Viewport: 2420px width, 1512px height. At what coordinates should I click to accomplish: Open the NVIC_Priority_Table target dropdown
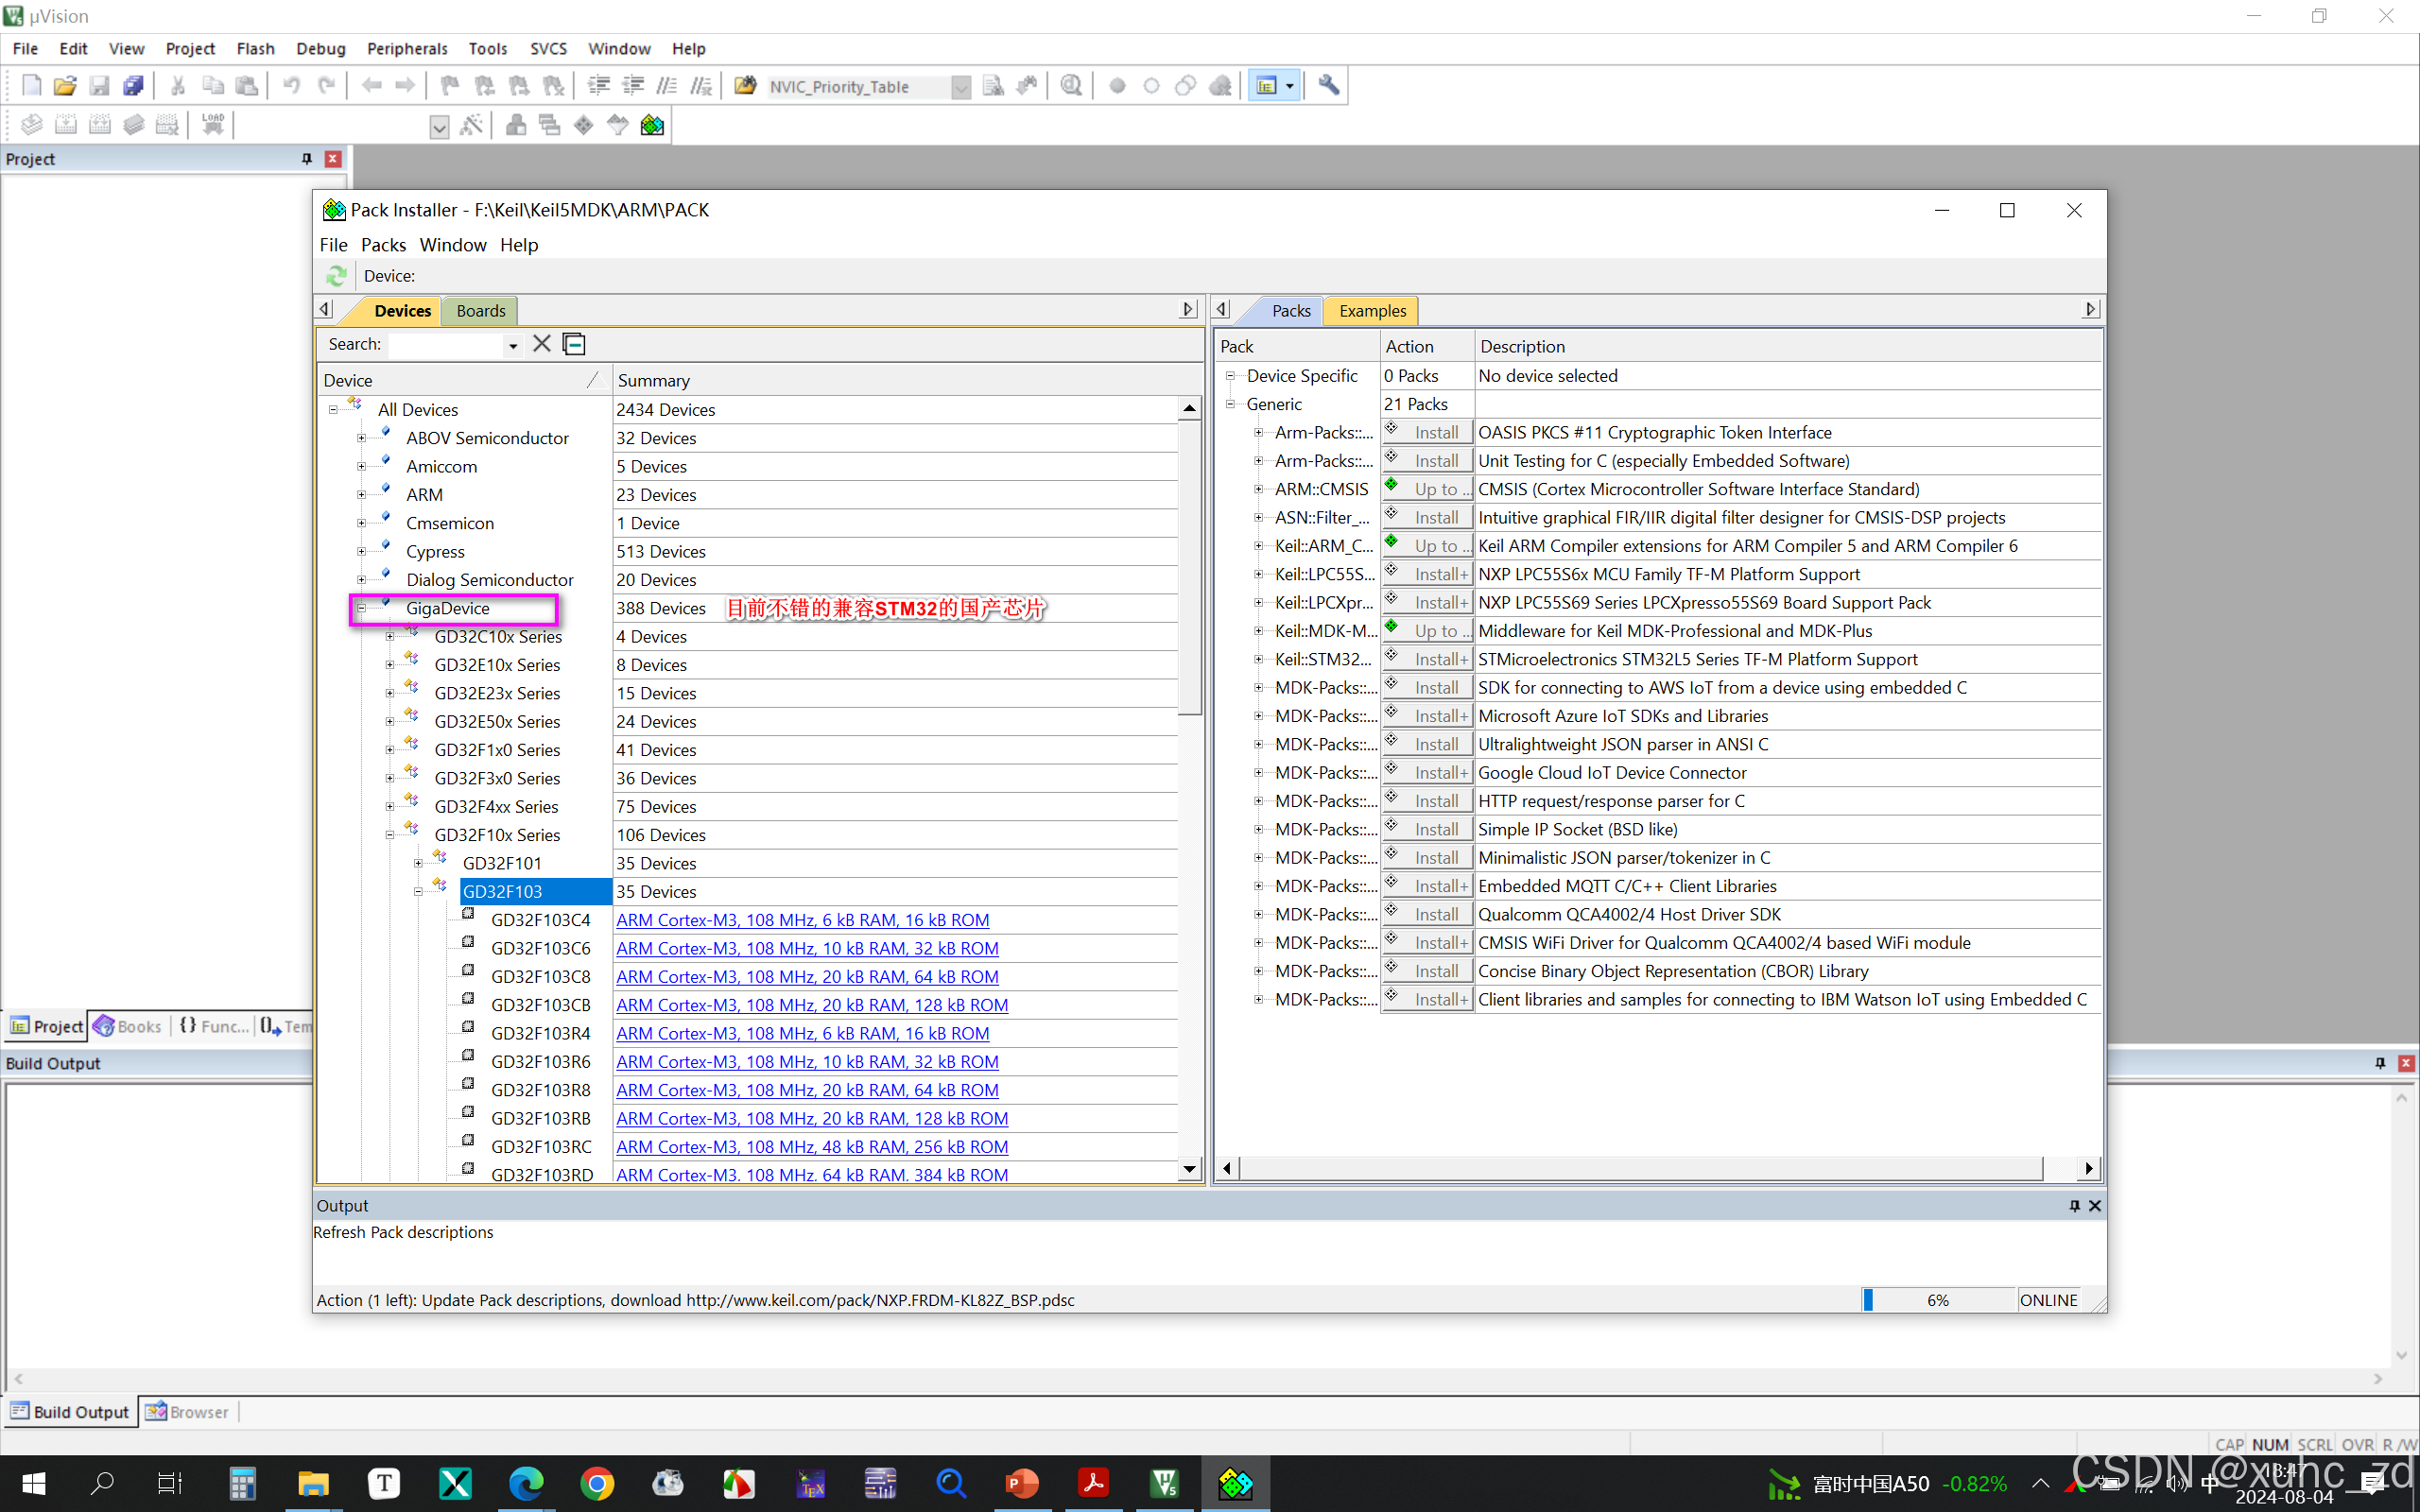click(x=961, y=87)
